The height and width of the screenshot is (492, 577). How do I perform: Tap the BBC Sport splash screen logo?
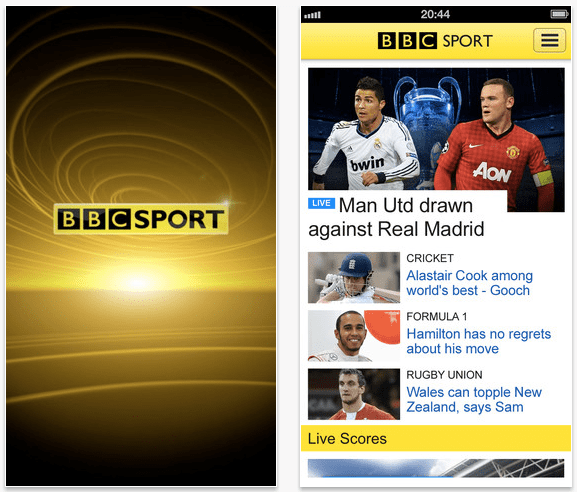coord(141,219)
